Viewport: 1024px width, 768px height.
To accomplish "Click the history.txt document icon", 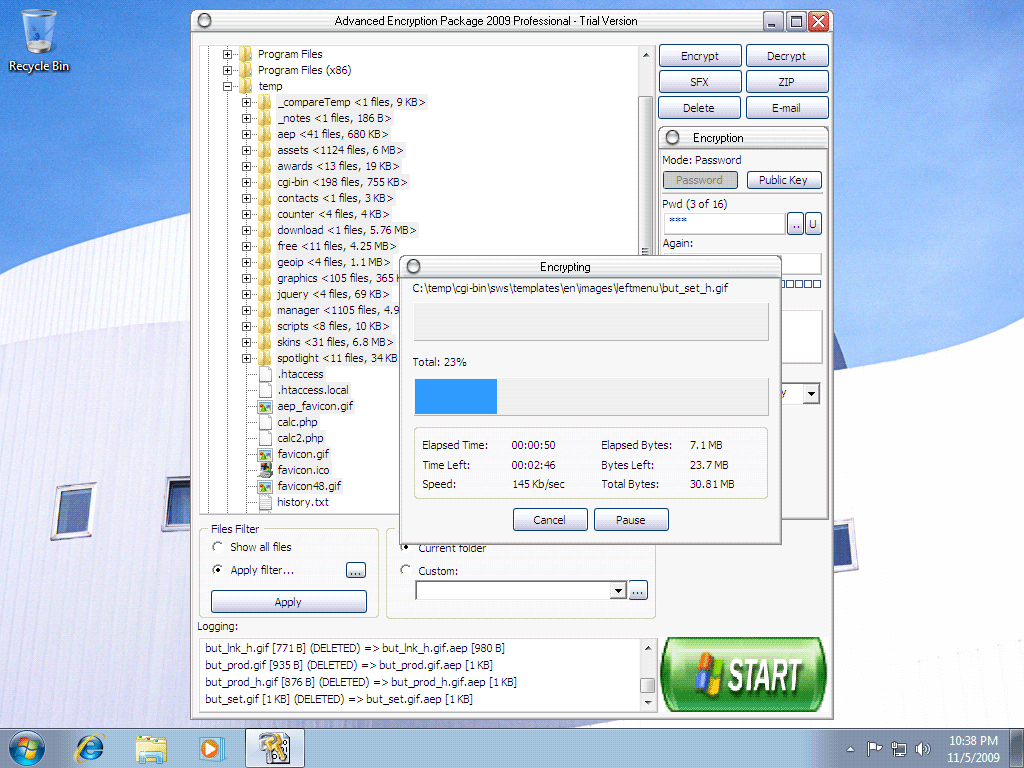I will 265,502.
